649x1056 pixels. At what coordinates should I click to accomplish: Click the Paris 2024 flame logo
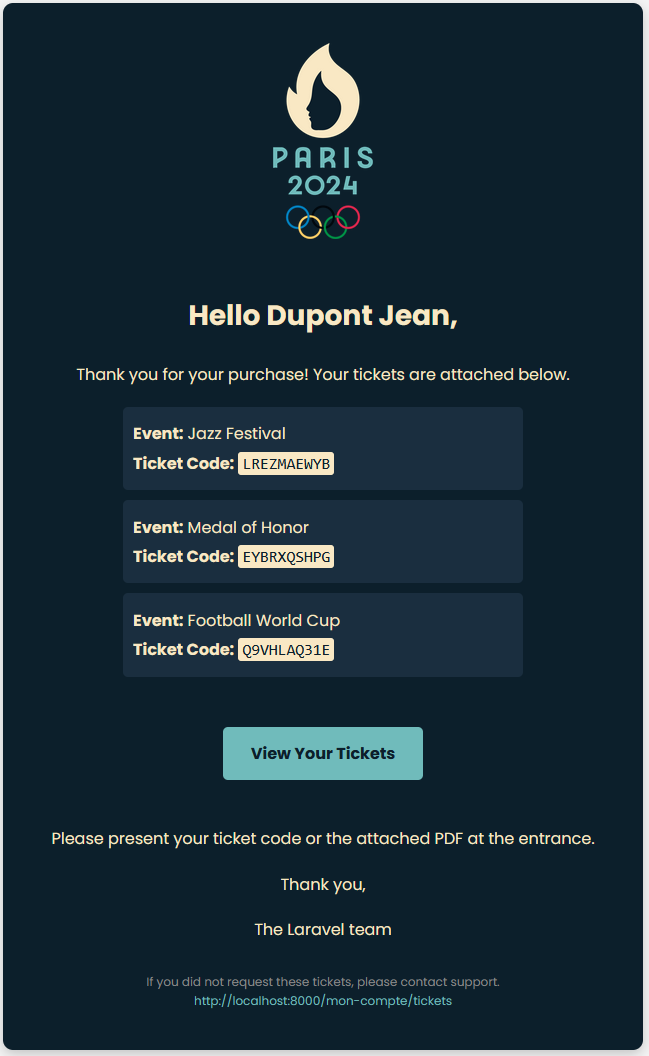323,89
